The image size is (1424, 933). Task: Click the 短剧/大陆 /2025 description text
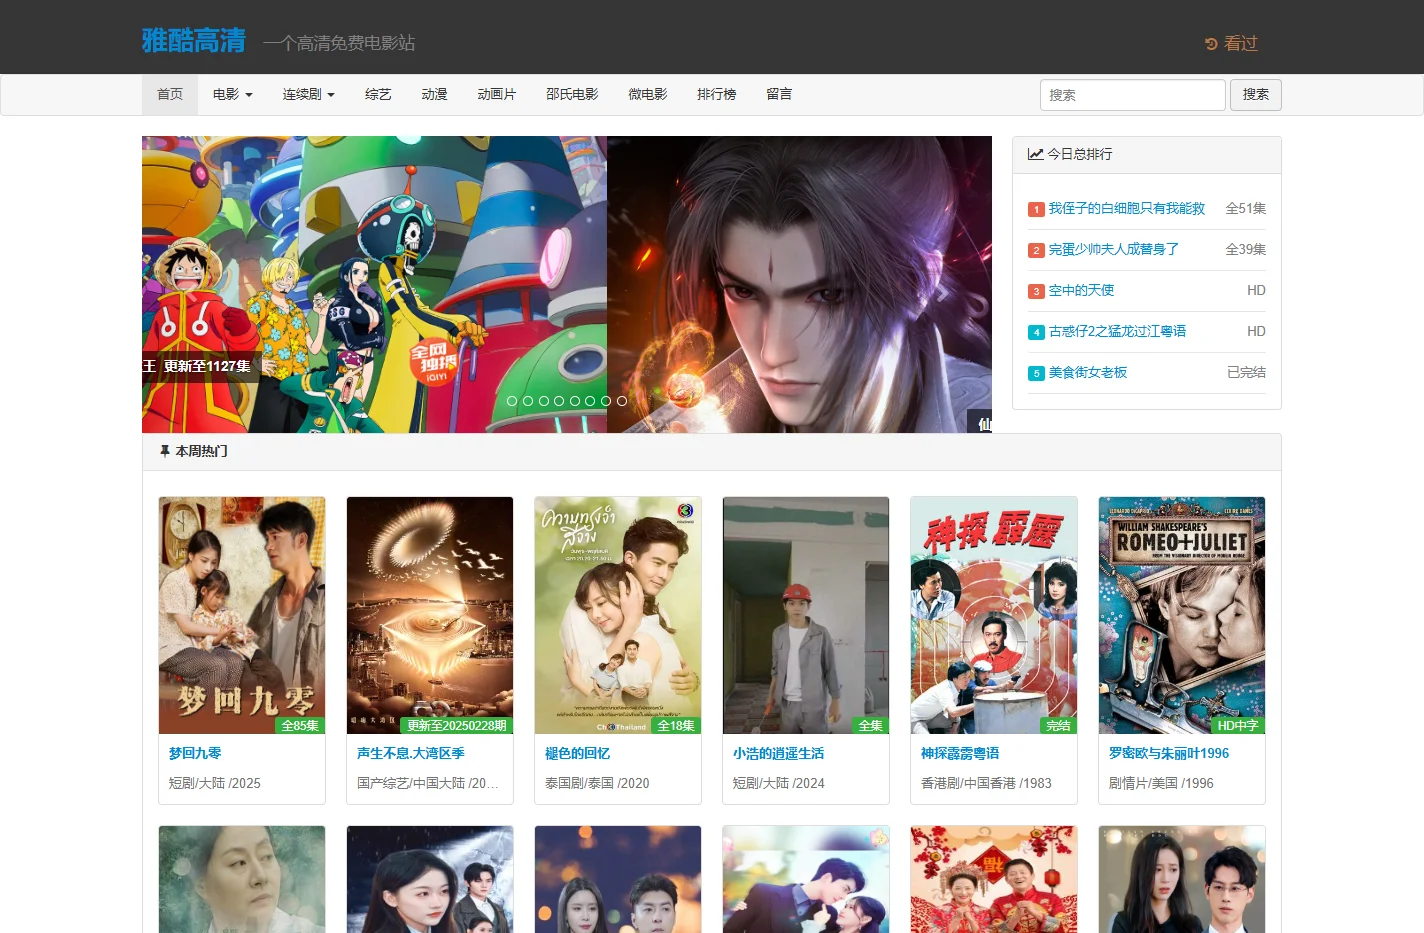click(x=215, y=783)
